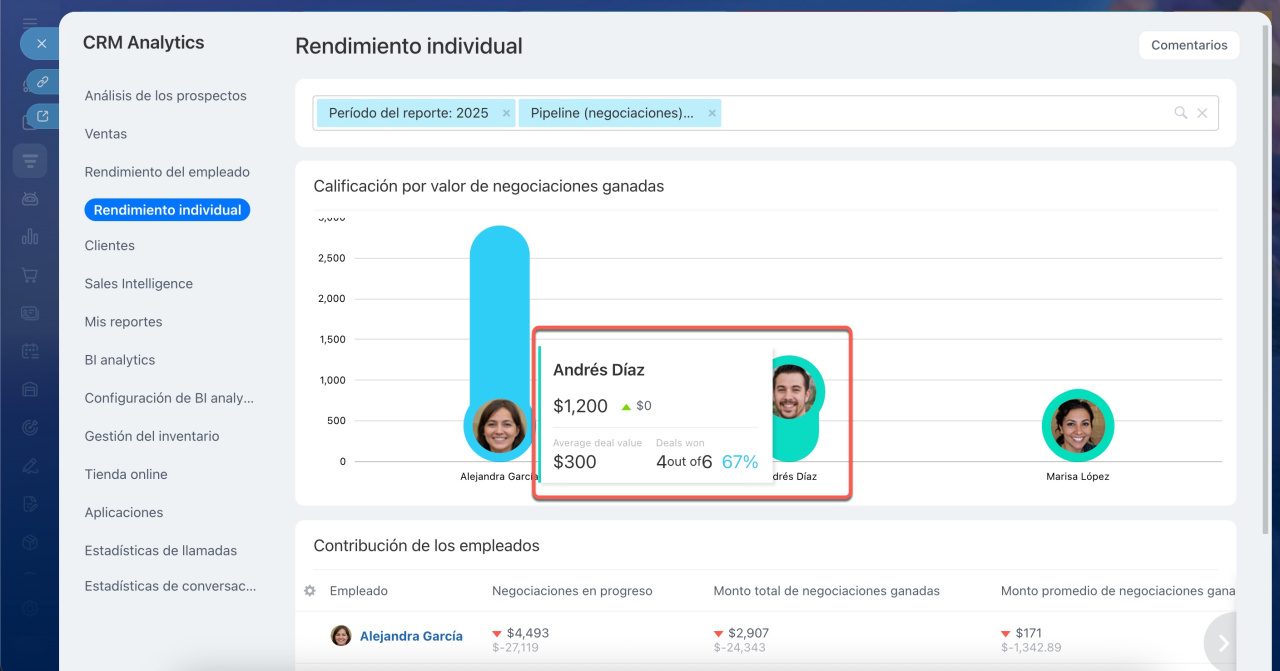This screenshot has width=1280, height=671.
Task: Open the Ventas report section
Action: 106,134
